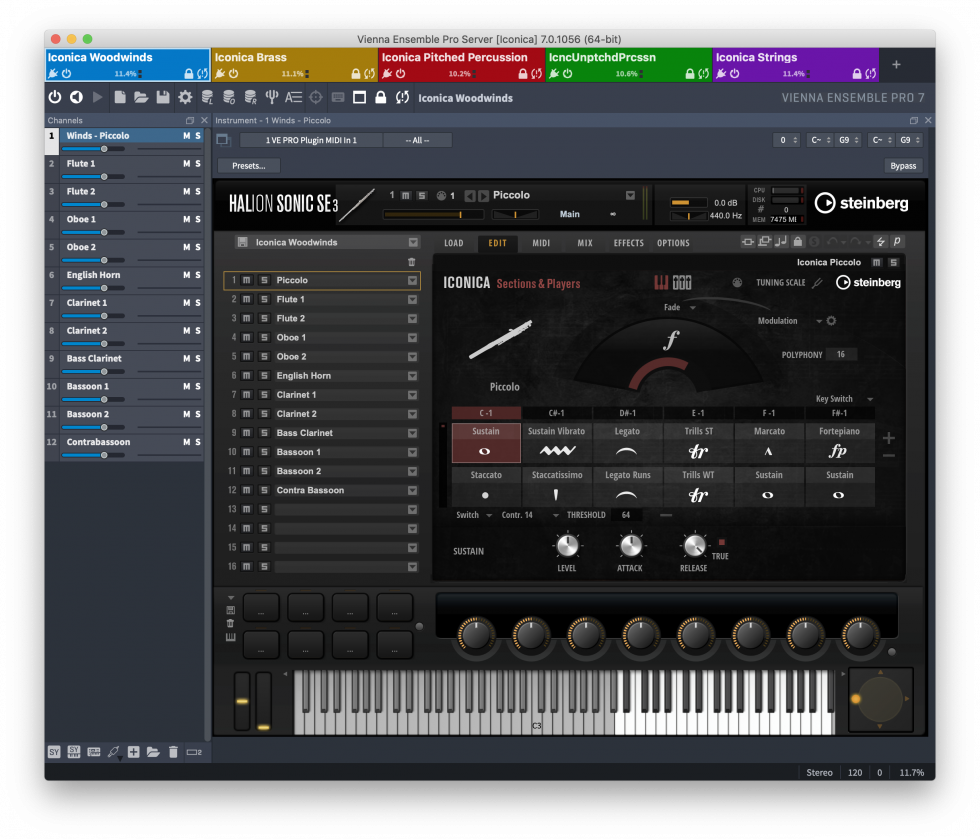The width and height of the screenshot is (980, 839).
Task: Click the Presets... button
Action: tap(249, 166)
